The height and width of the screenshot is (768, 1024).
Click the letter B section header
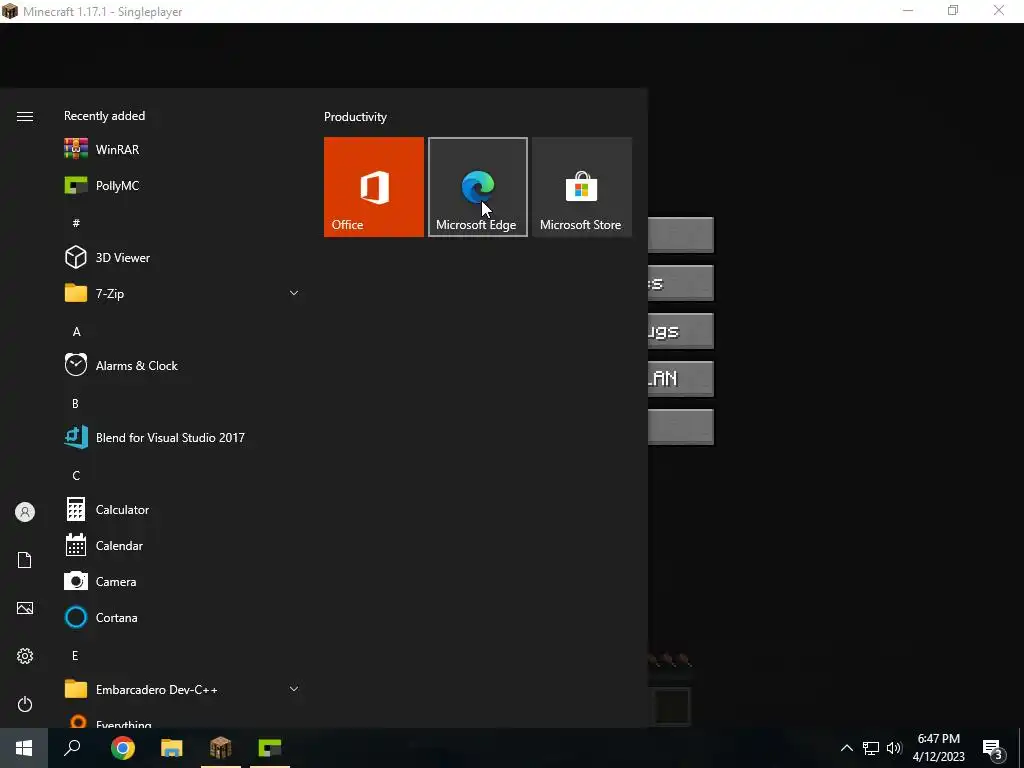pos(75,404)
